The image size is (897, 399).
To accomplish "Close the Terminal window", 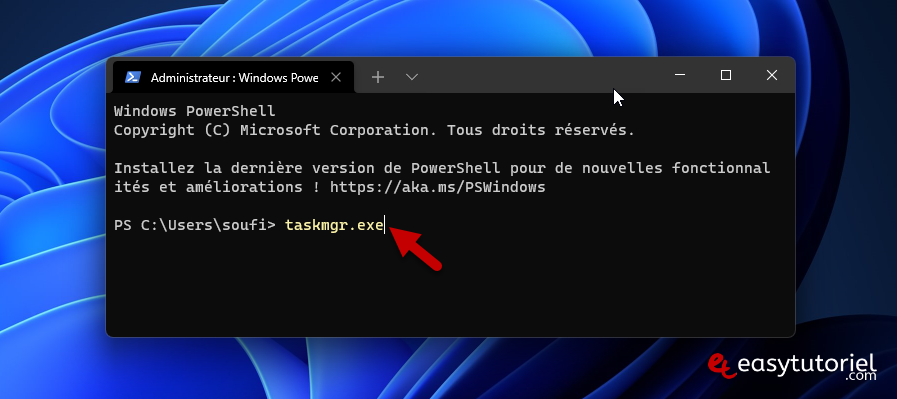I will click(772, 75).
